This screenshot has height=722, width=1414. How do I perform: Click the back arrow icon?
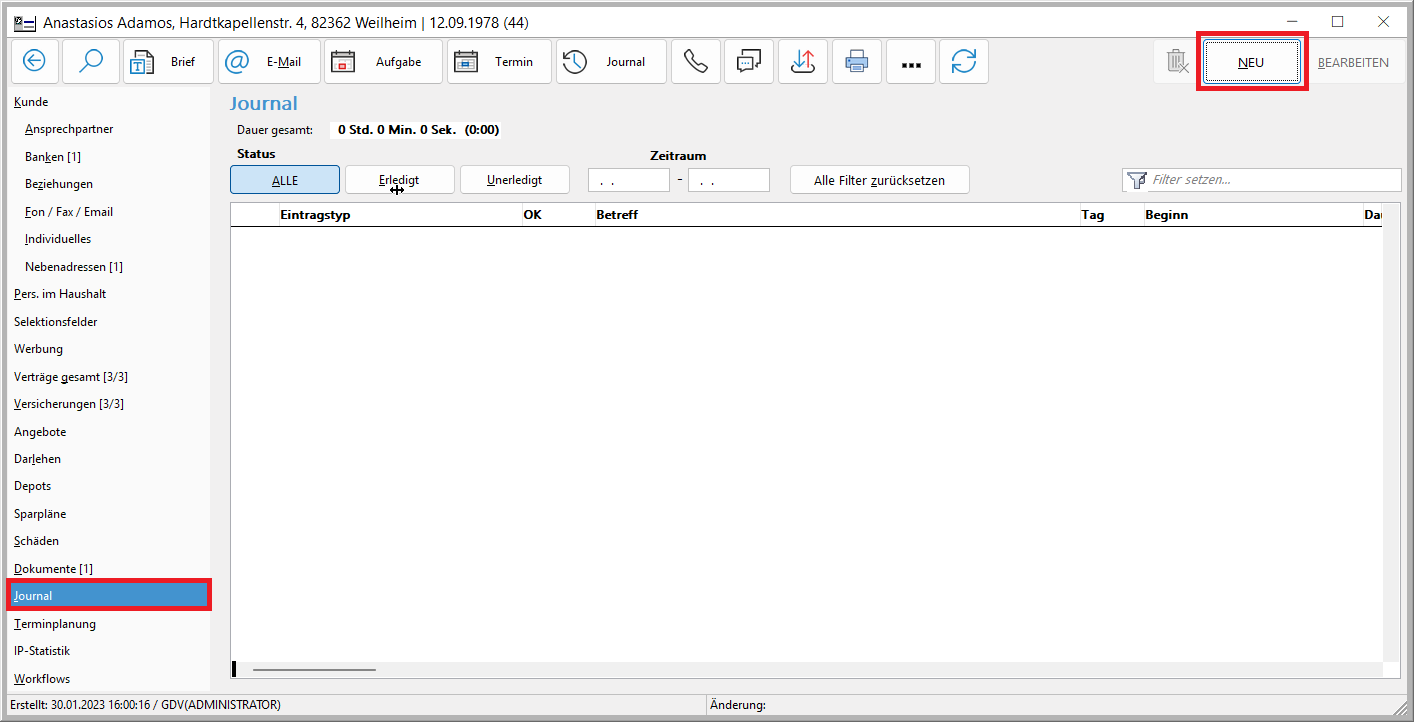[35, 62]
